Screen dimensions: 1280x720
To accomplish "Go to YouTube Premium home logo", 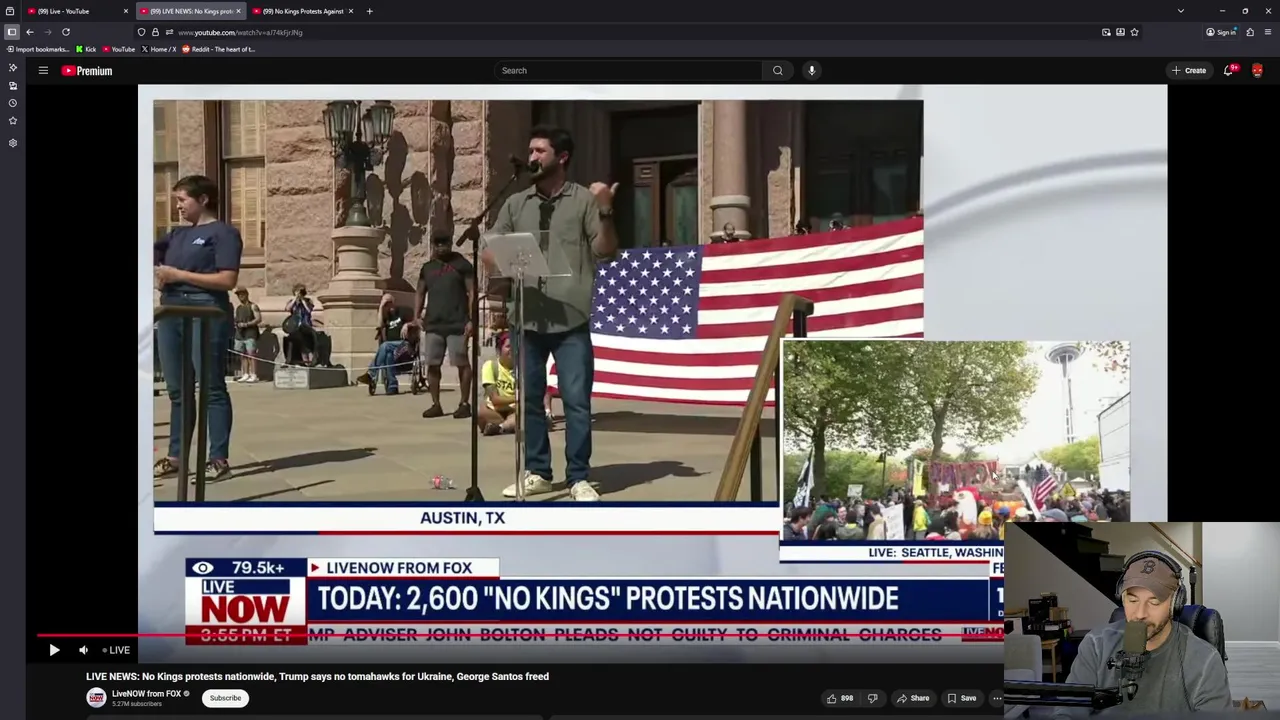I will (x=87, y=70).
